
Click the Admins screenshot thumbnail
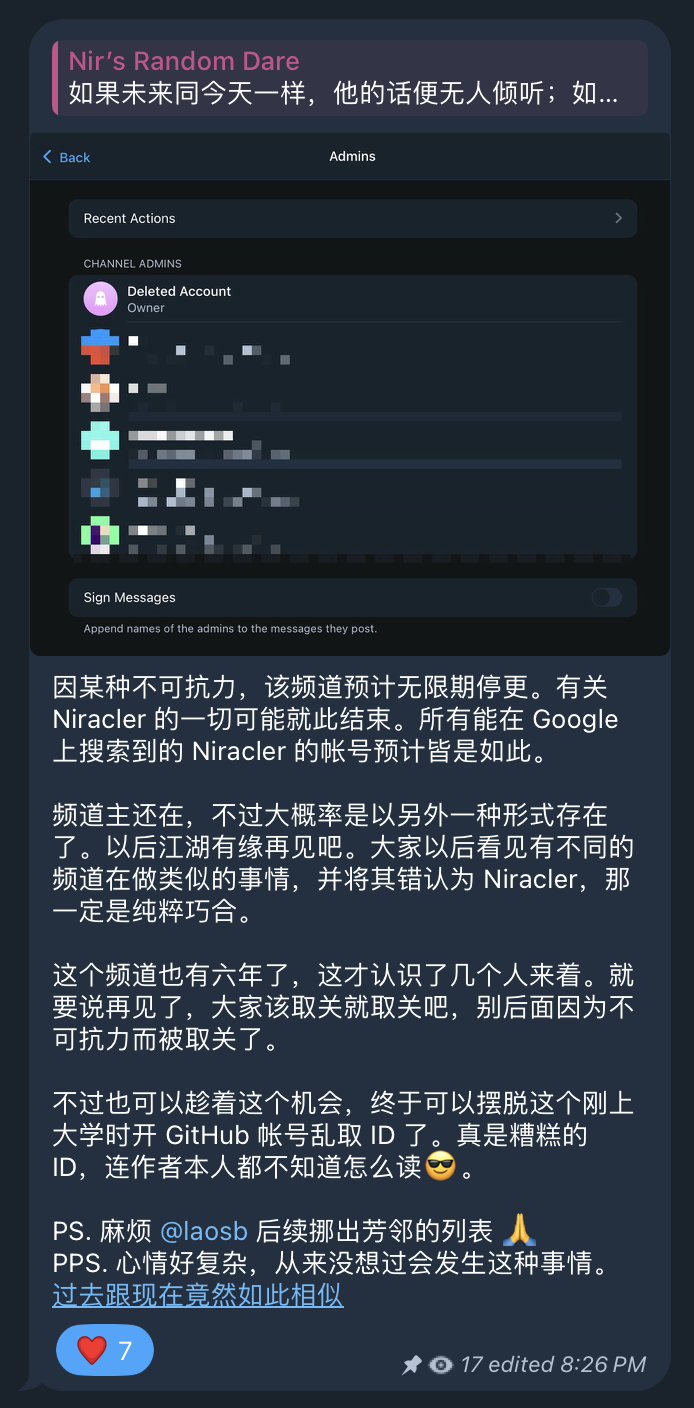[350, 394]
